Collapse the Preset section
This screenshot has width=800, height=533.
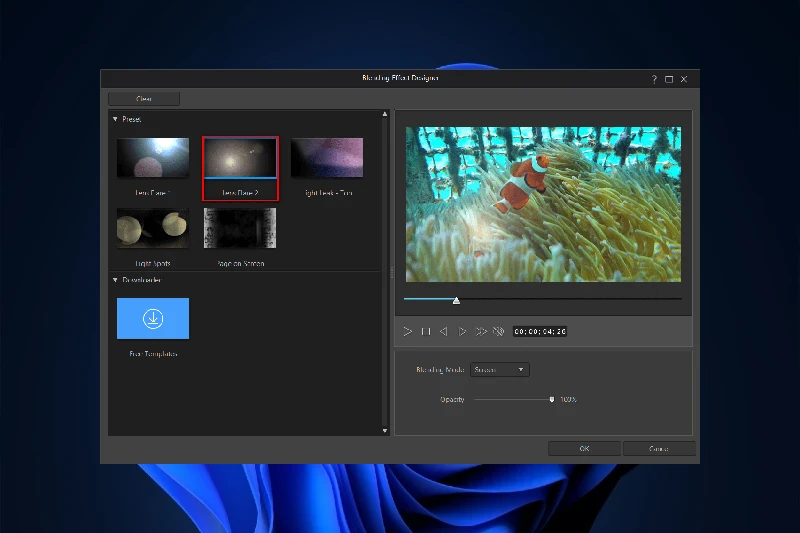click(x=115, y=119)
